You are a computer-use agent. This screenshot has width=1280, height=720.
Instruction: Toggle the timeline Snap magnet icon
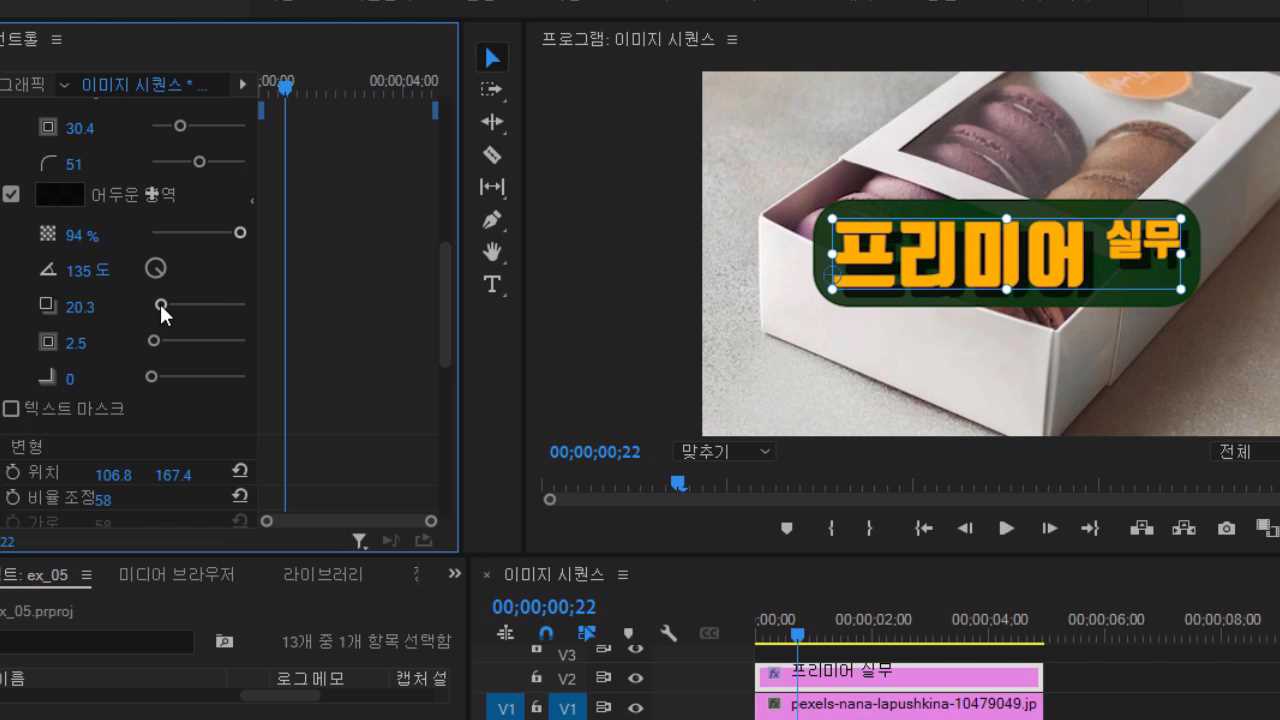point(546,633)
